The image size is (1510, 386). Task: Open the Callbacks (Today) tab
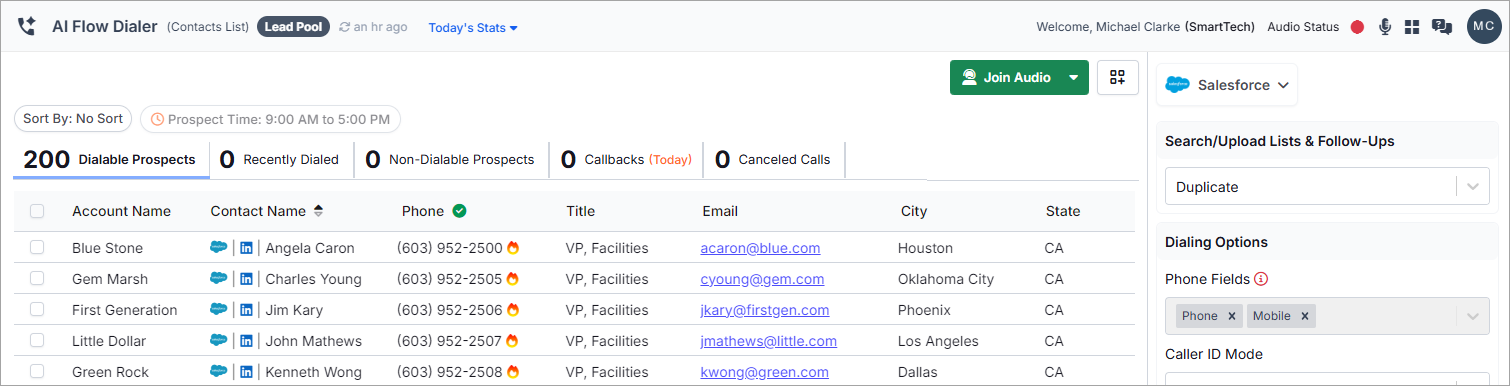(626, 159)
